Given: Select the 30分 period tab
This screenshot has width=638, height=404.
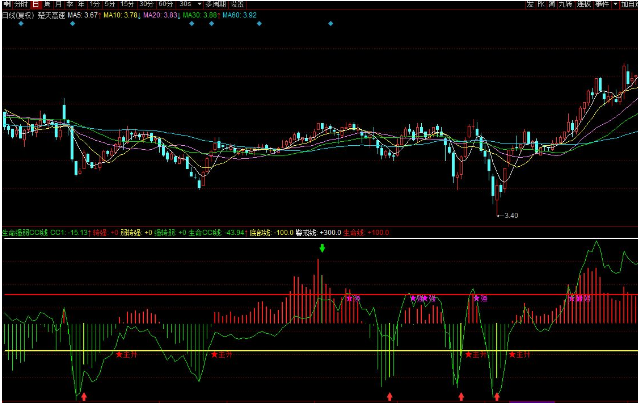Looking at the screenshot, I should tap(146, 4).
